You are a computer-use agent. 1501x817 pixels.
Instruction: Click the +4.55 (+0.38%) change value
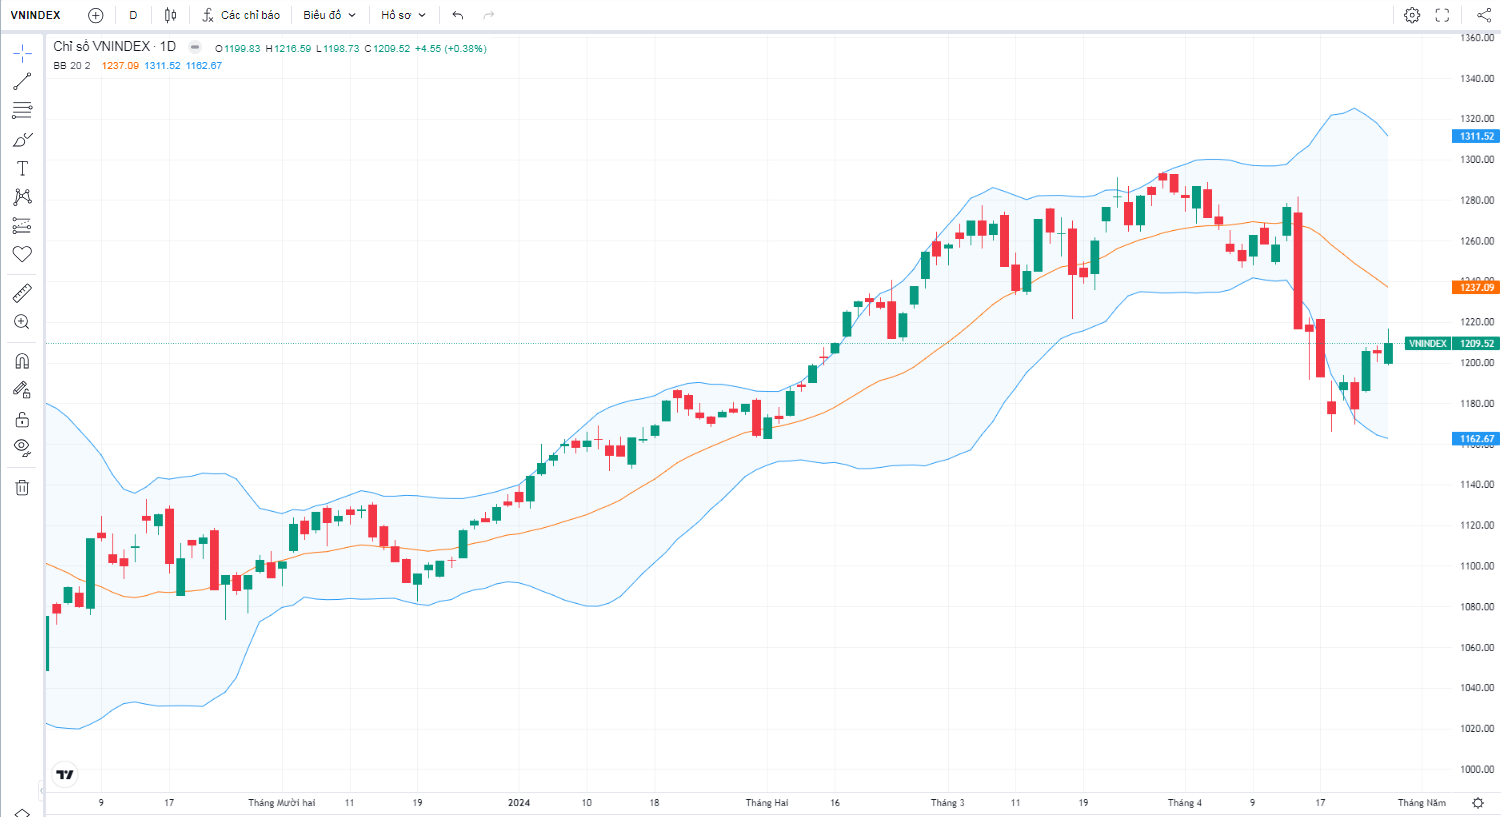tap(451, 48)
